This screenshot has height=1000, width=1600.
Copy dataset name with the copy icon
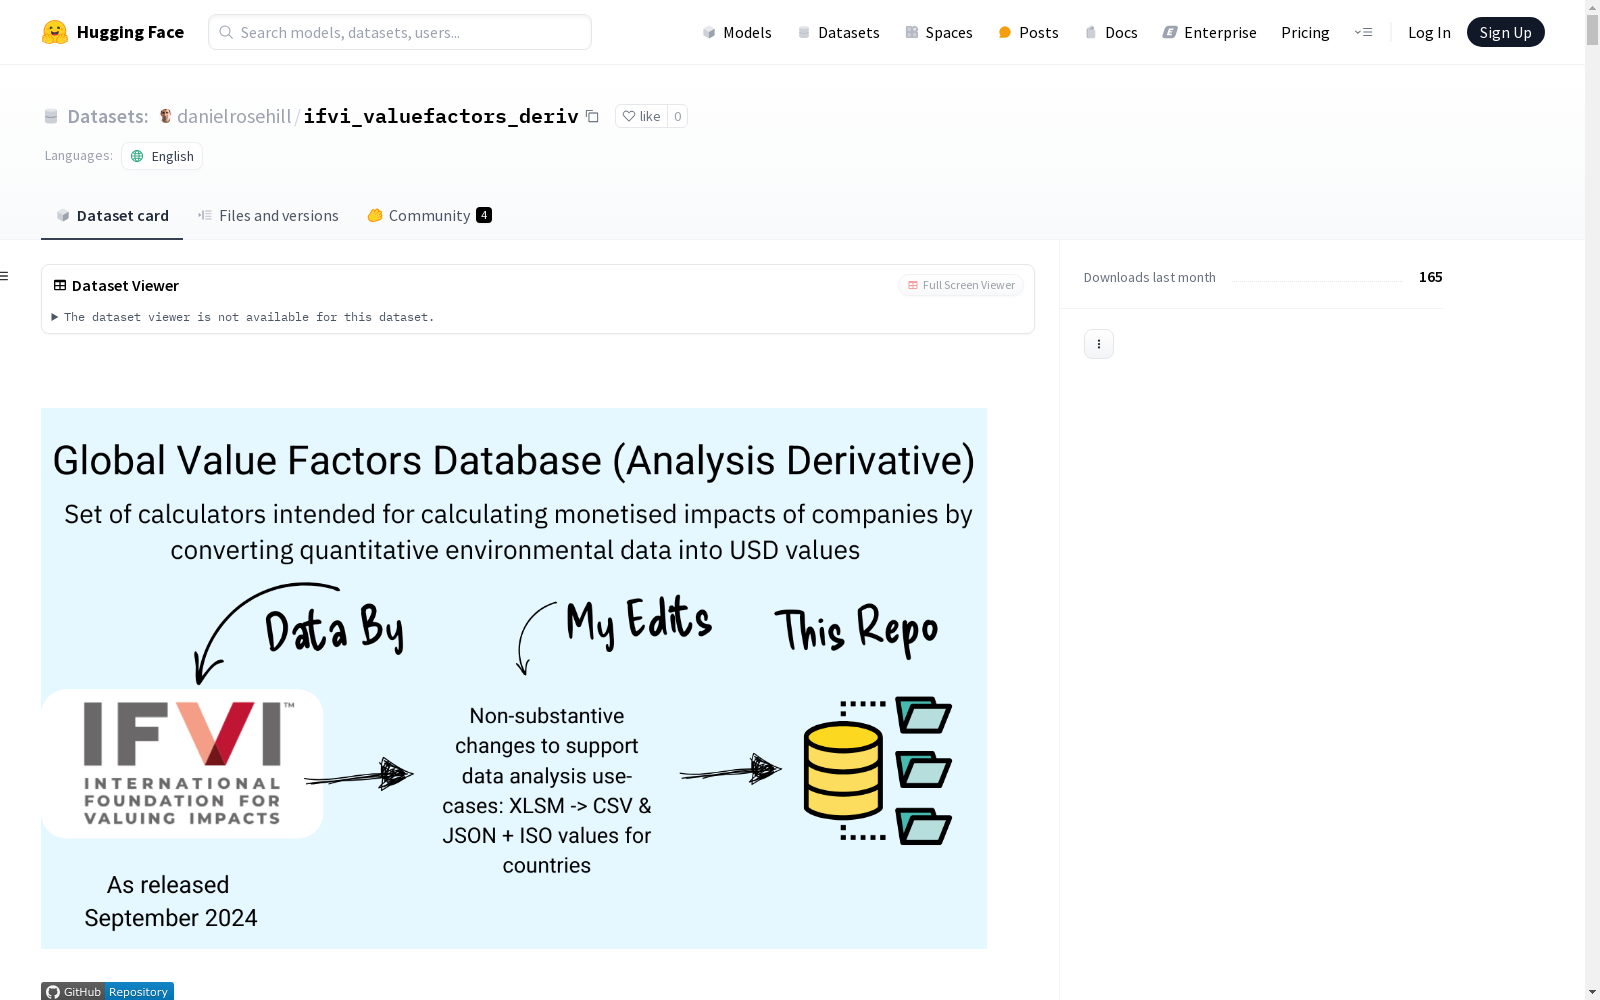tap(592, 116)
